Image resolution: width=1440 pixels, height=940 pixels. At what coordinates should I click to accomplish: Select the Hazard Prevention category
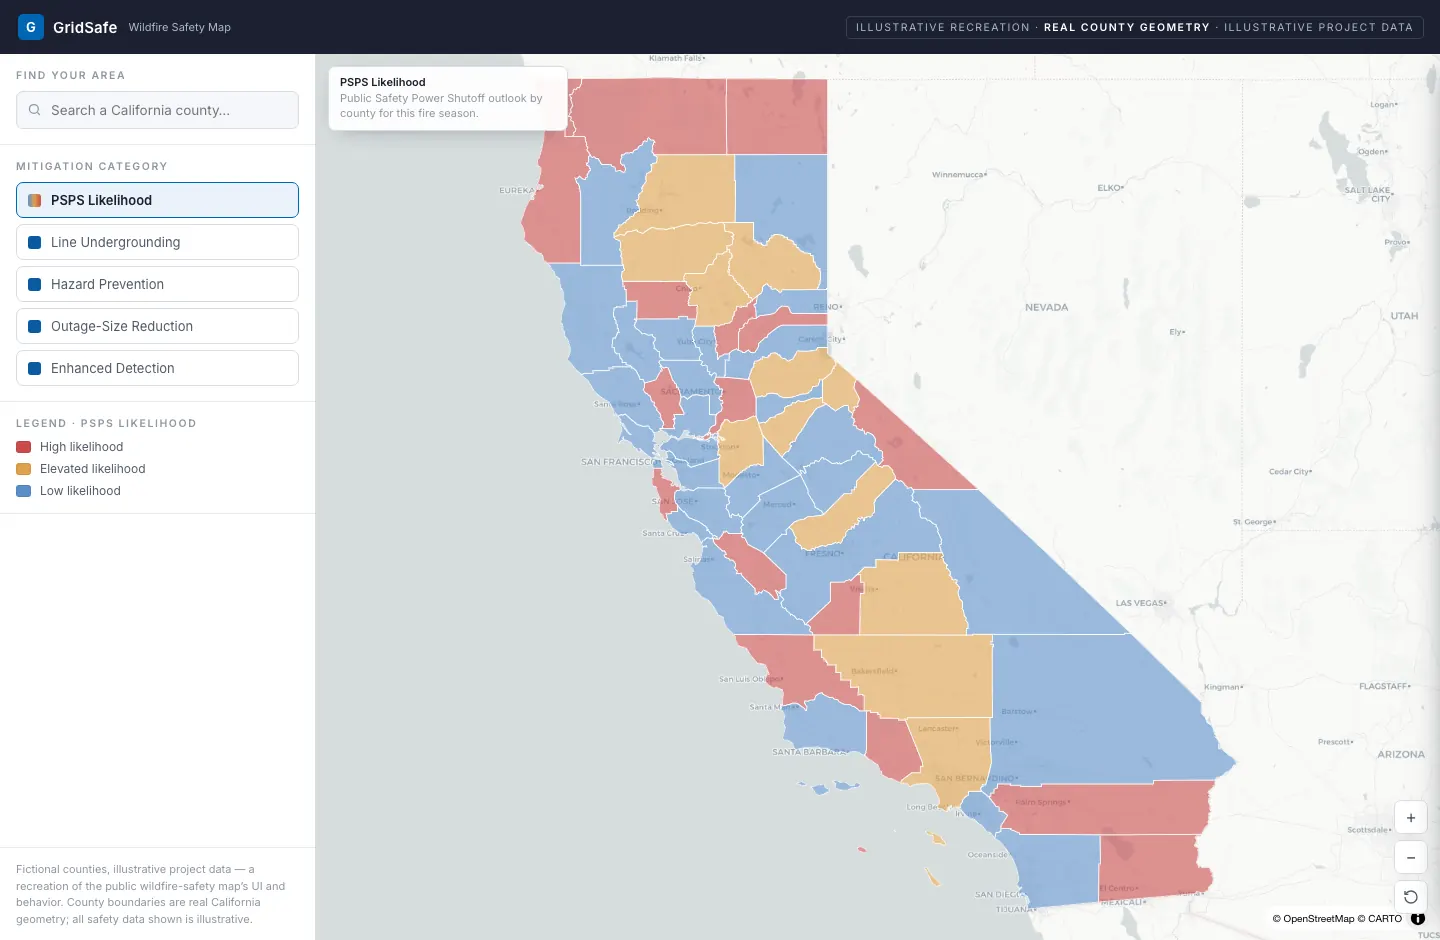pos(157,284)
